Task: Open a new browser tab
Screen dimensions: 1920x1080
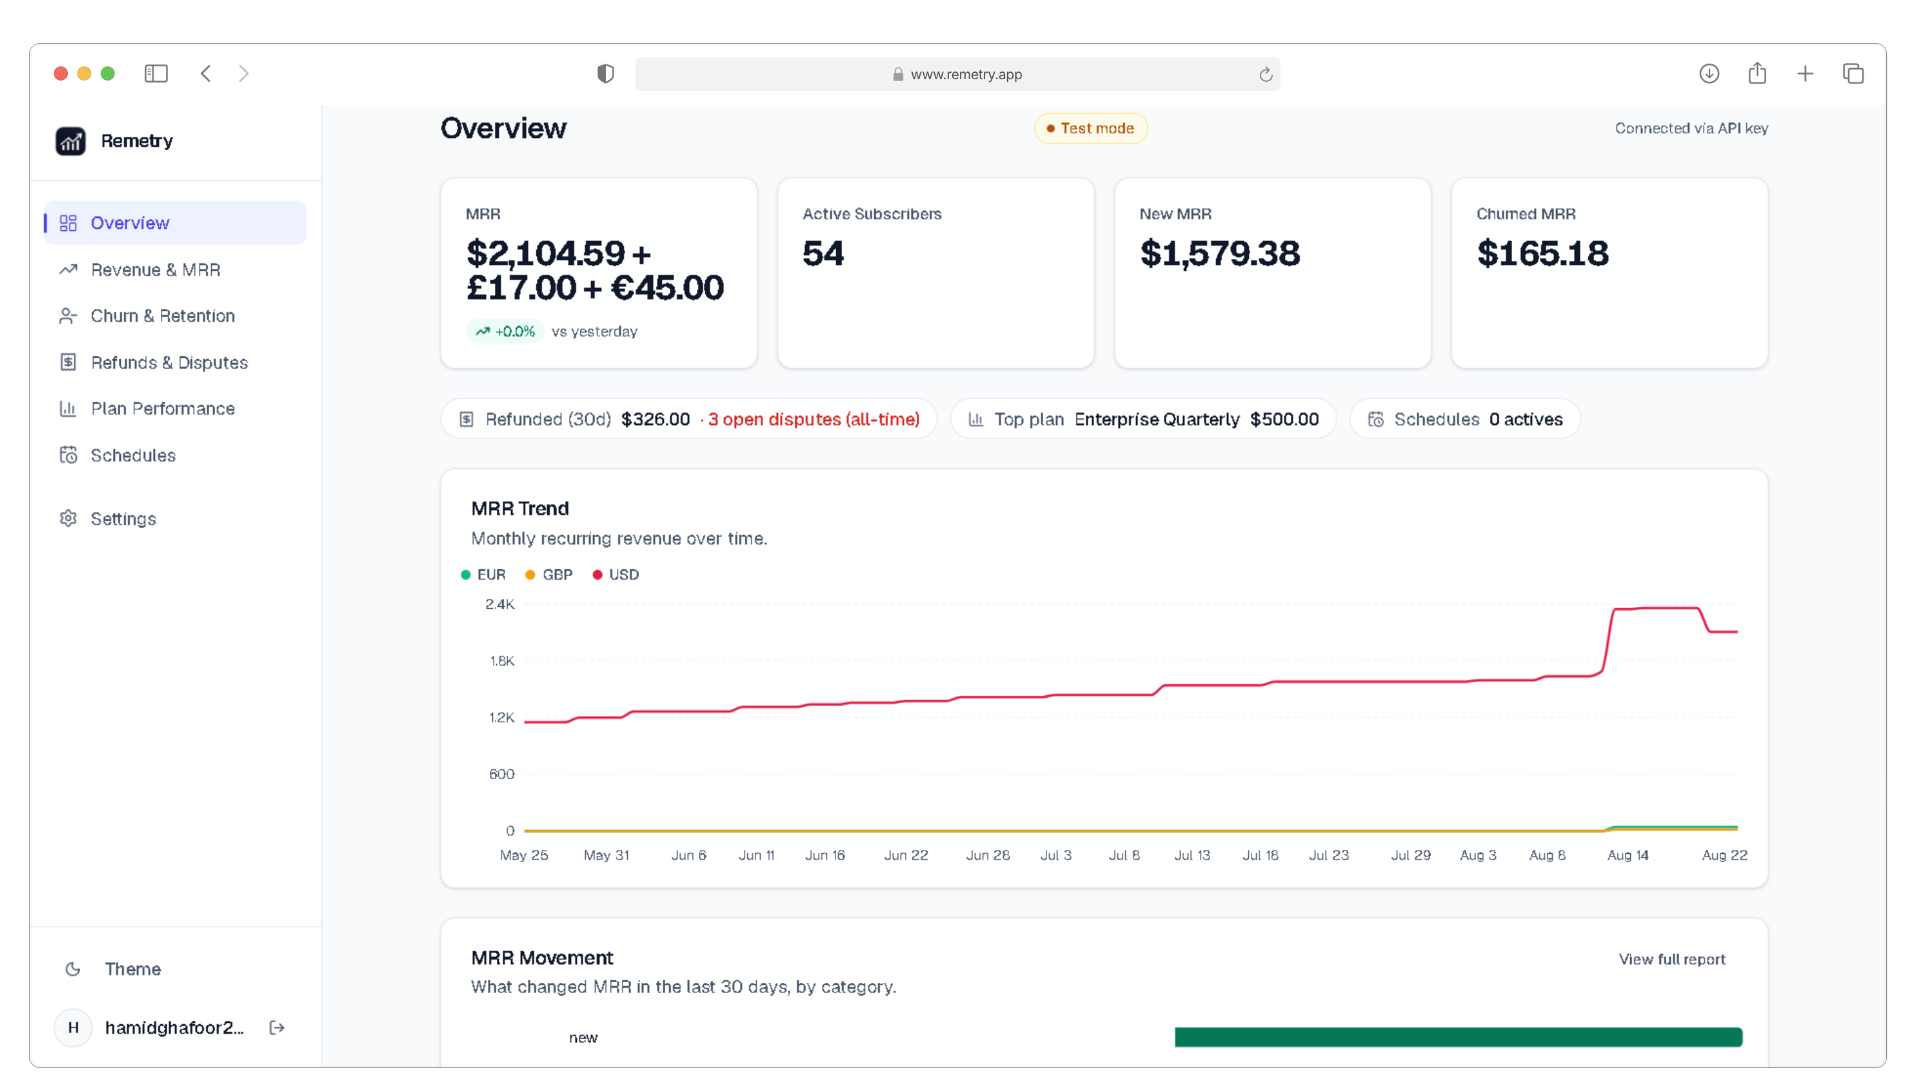Action: point(1805,74)
